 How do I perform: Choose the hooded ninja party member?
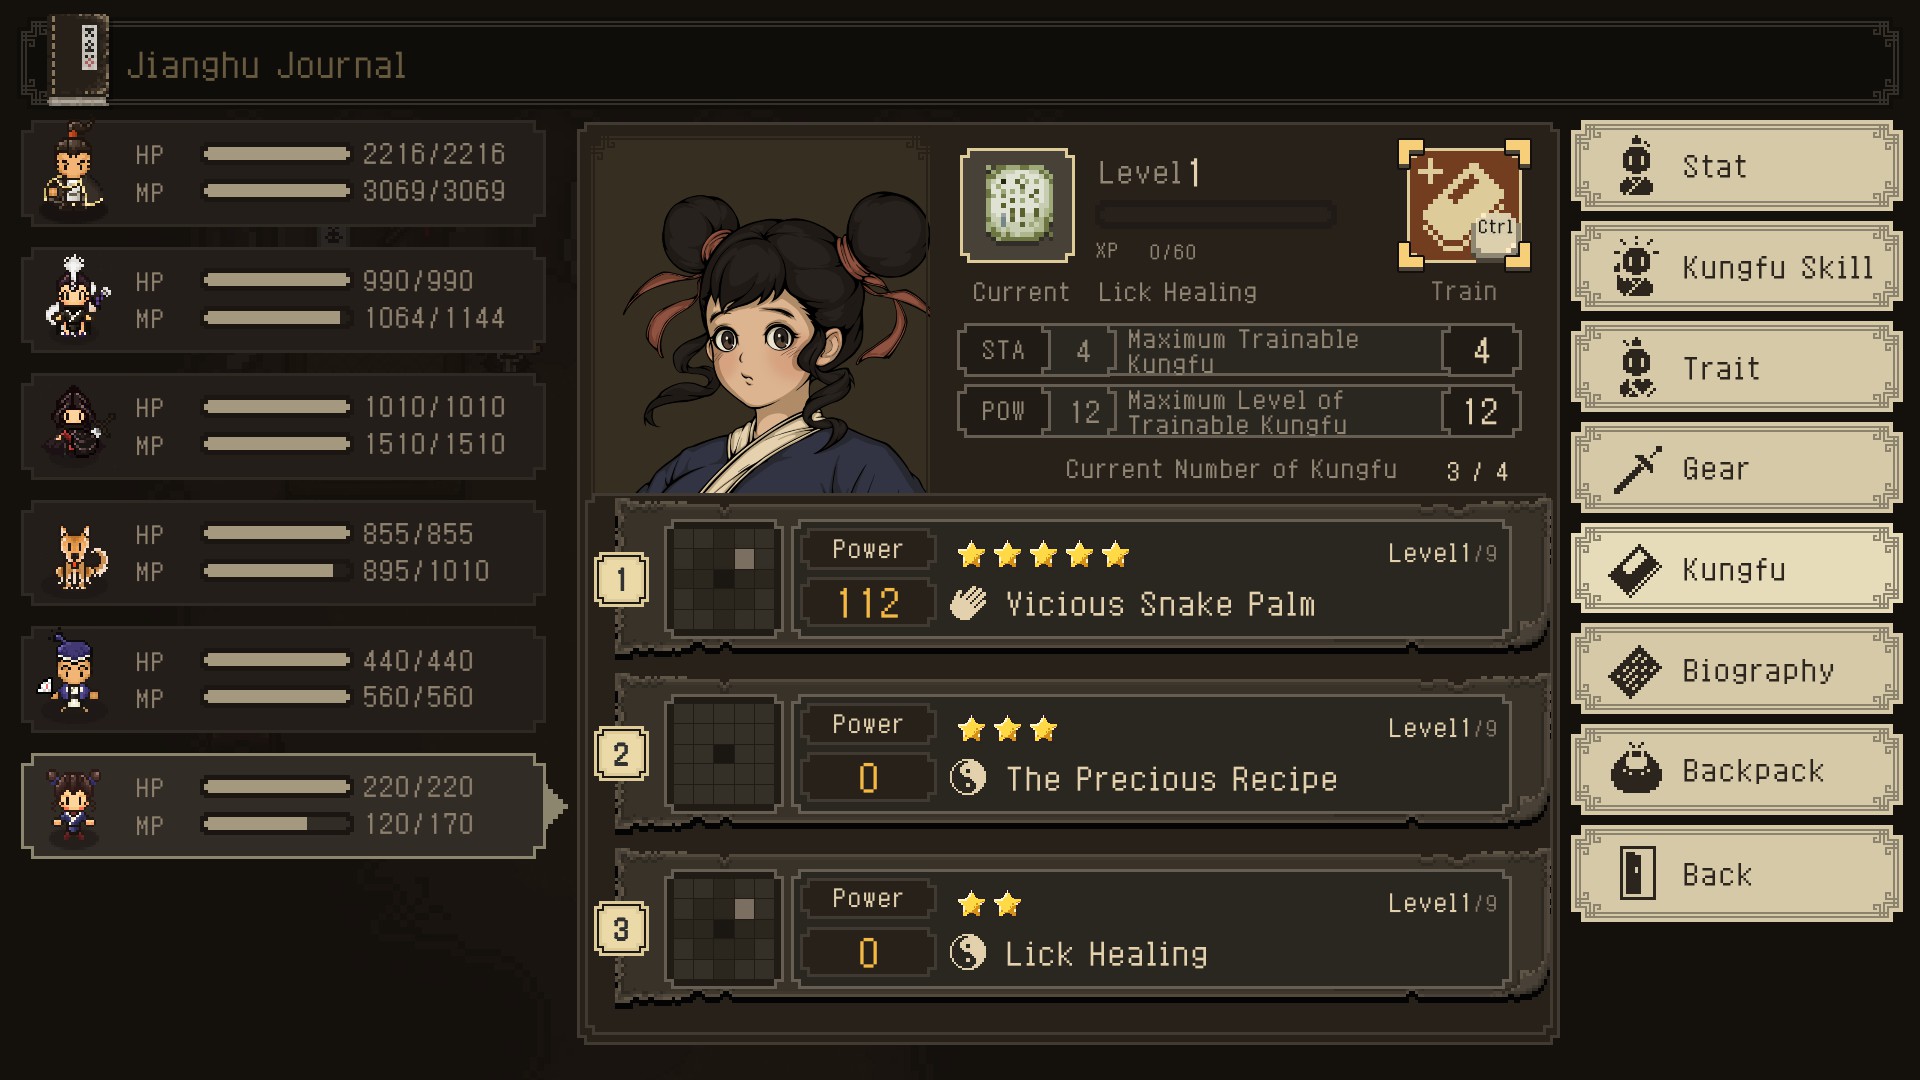284,426
